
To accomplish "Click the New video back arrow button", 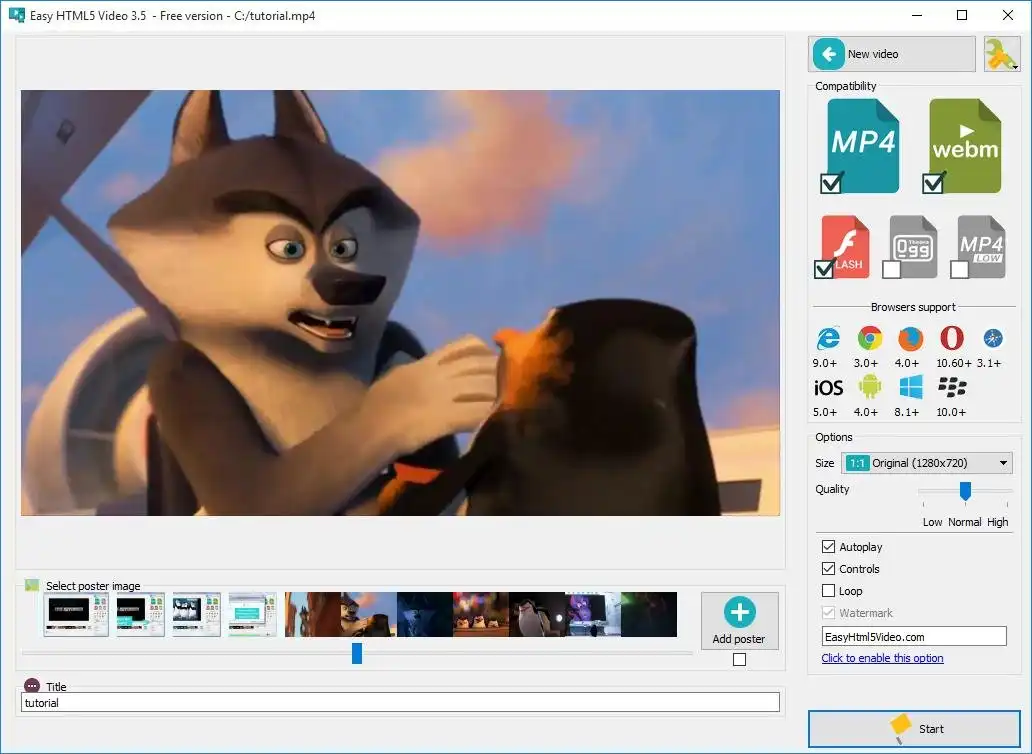I will click(x=891, y=54).
